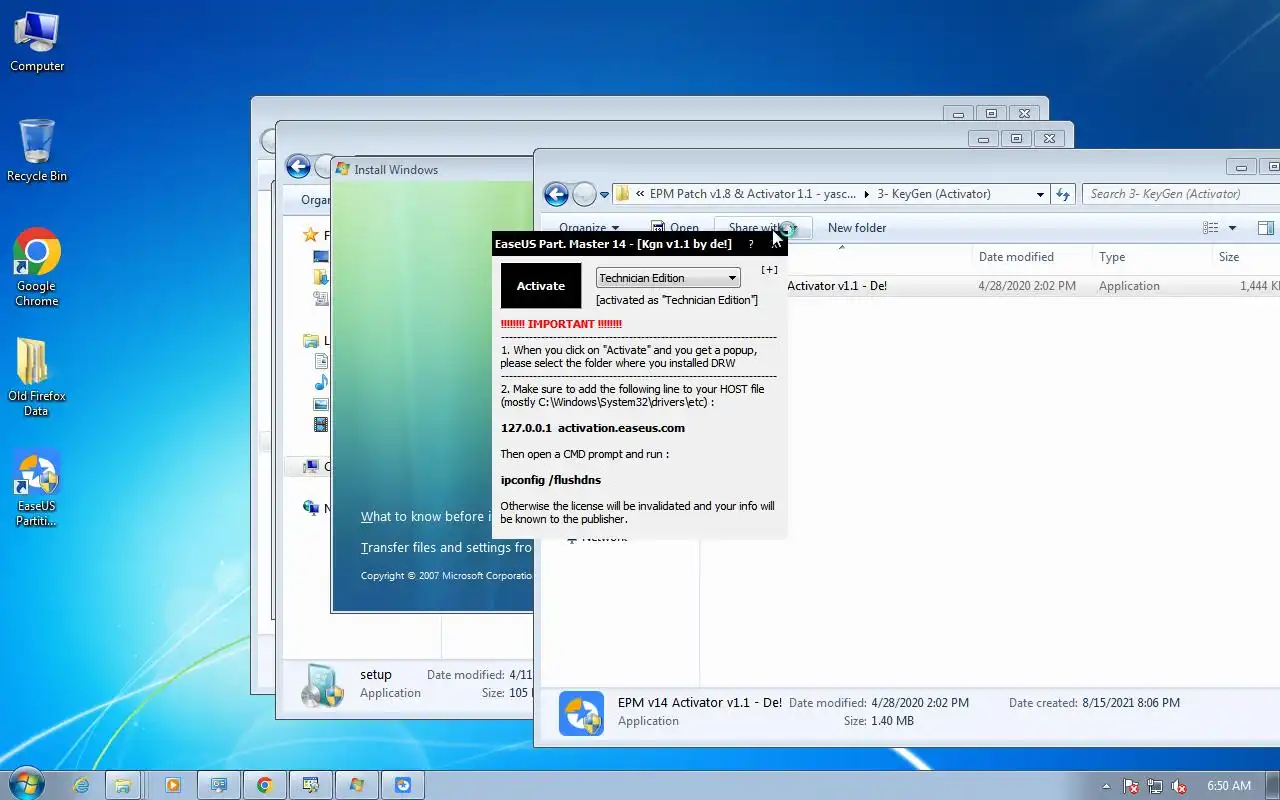Open the Recycle Bin desktop icon
The height and width of the screenshot is (800, 1280).
37,151
